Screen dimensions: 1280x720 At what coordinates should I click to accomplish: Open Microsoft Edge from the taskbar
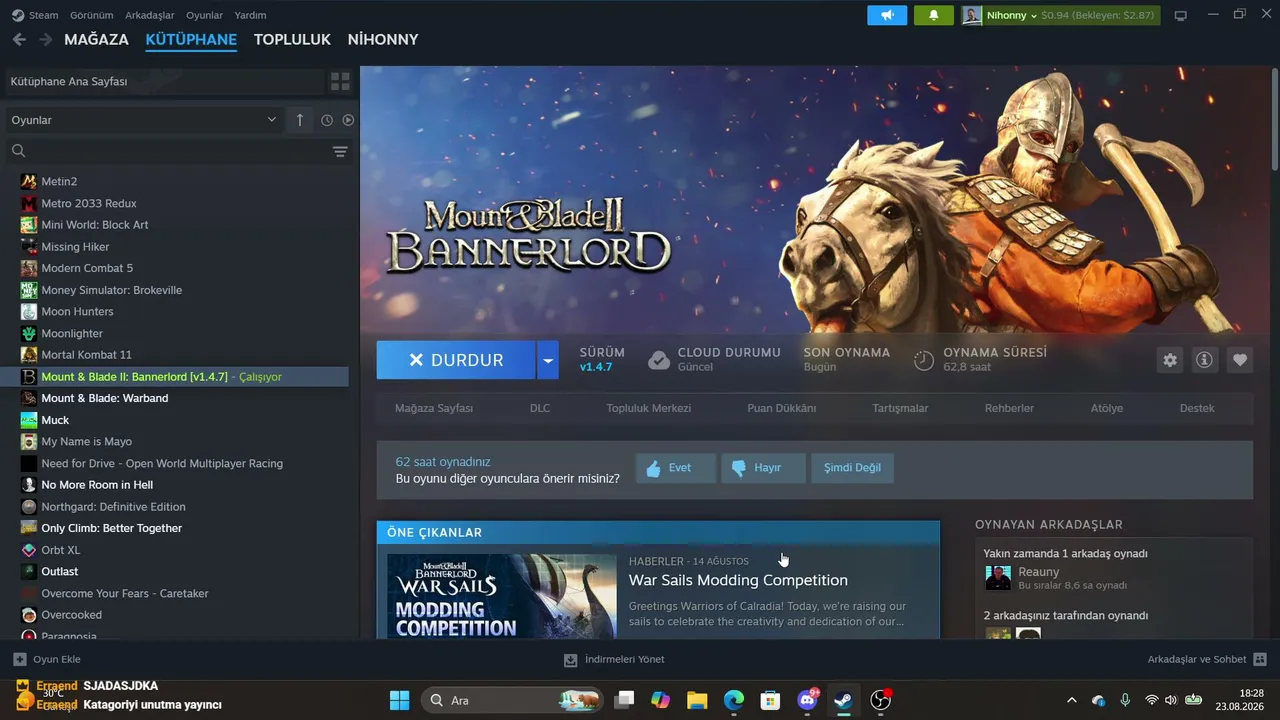click(x=734, y=700)
